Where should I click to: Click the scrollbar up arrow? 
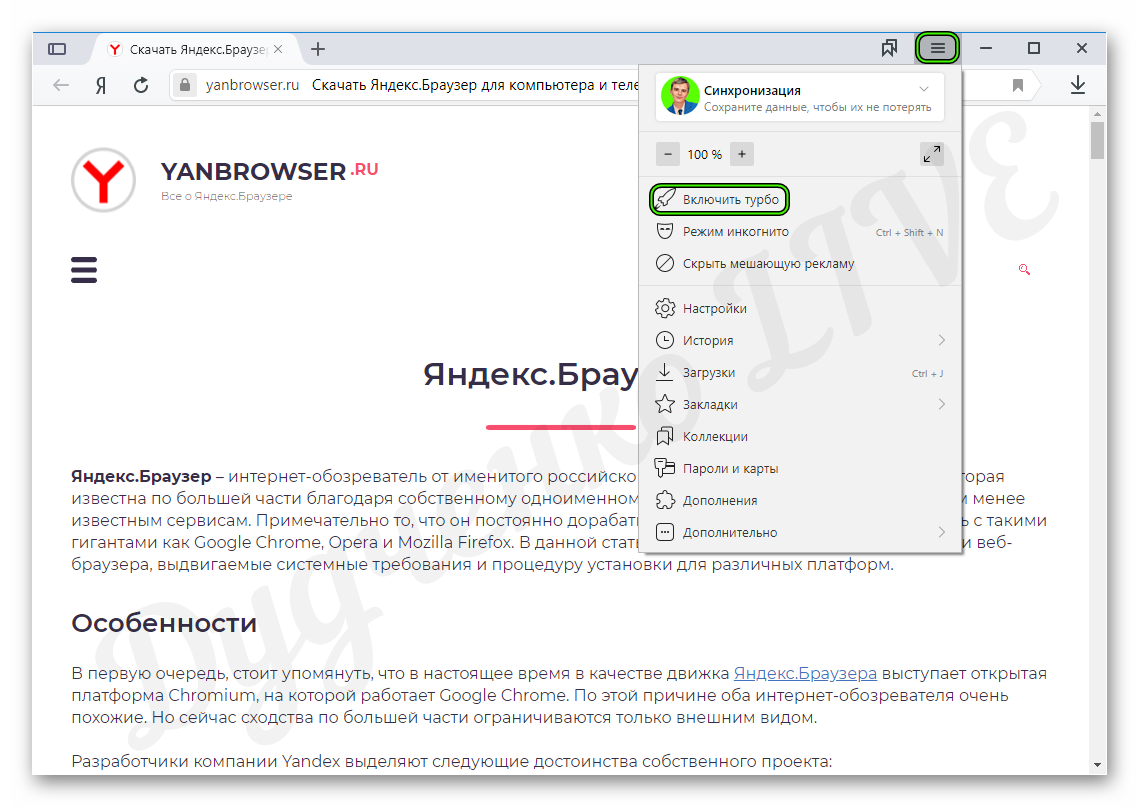pyautogui.click(x=1097, y=114)
